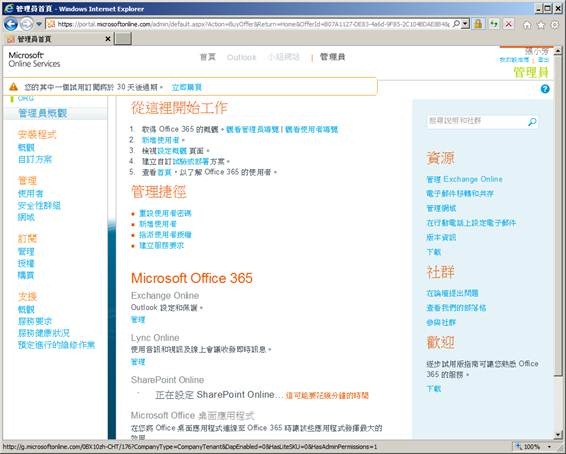Click the yellow warning triangle icon in the banner
The image size is (566, 454).
pos(13,87)
